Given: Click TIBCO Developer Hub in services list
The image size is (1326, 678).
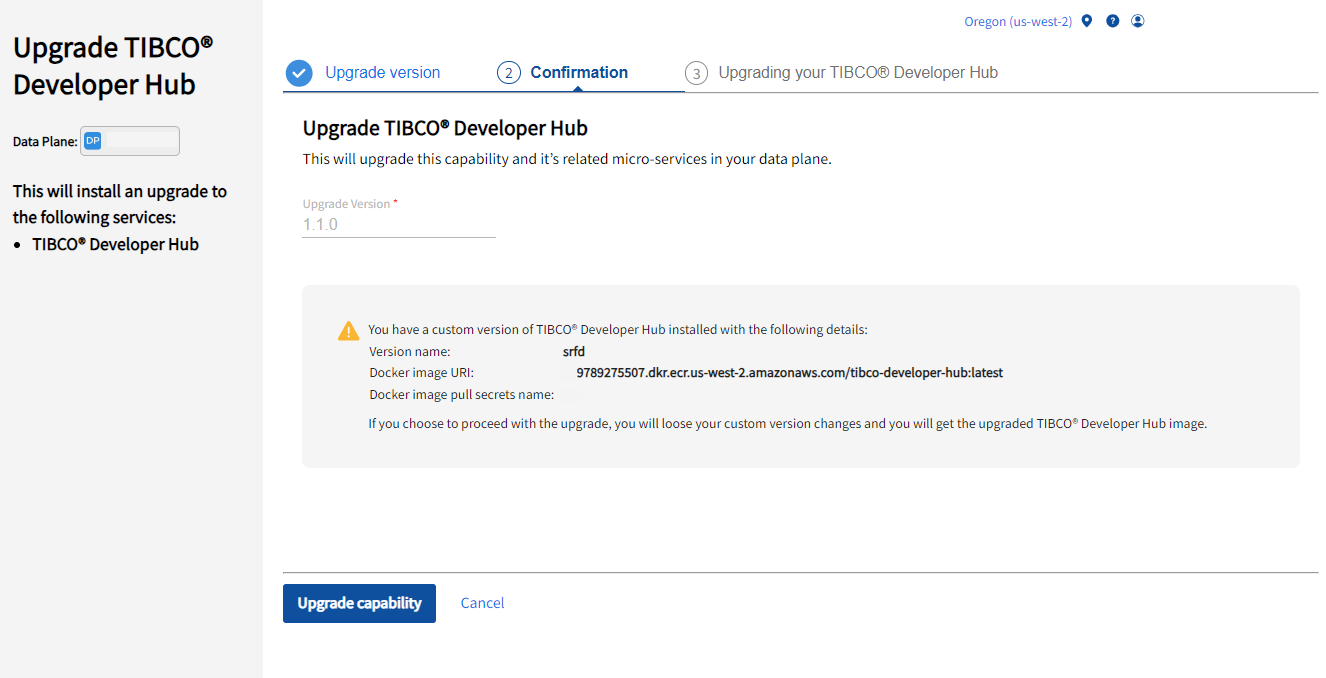Looking at the screenshot, I should click(115, 245).
